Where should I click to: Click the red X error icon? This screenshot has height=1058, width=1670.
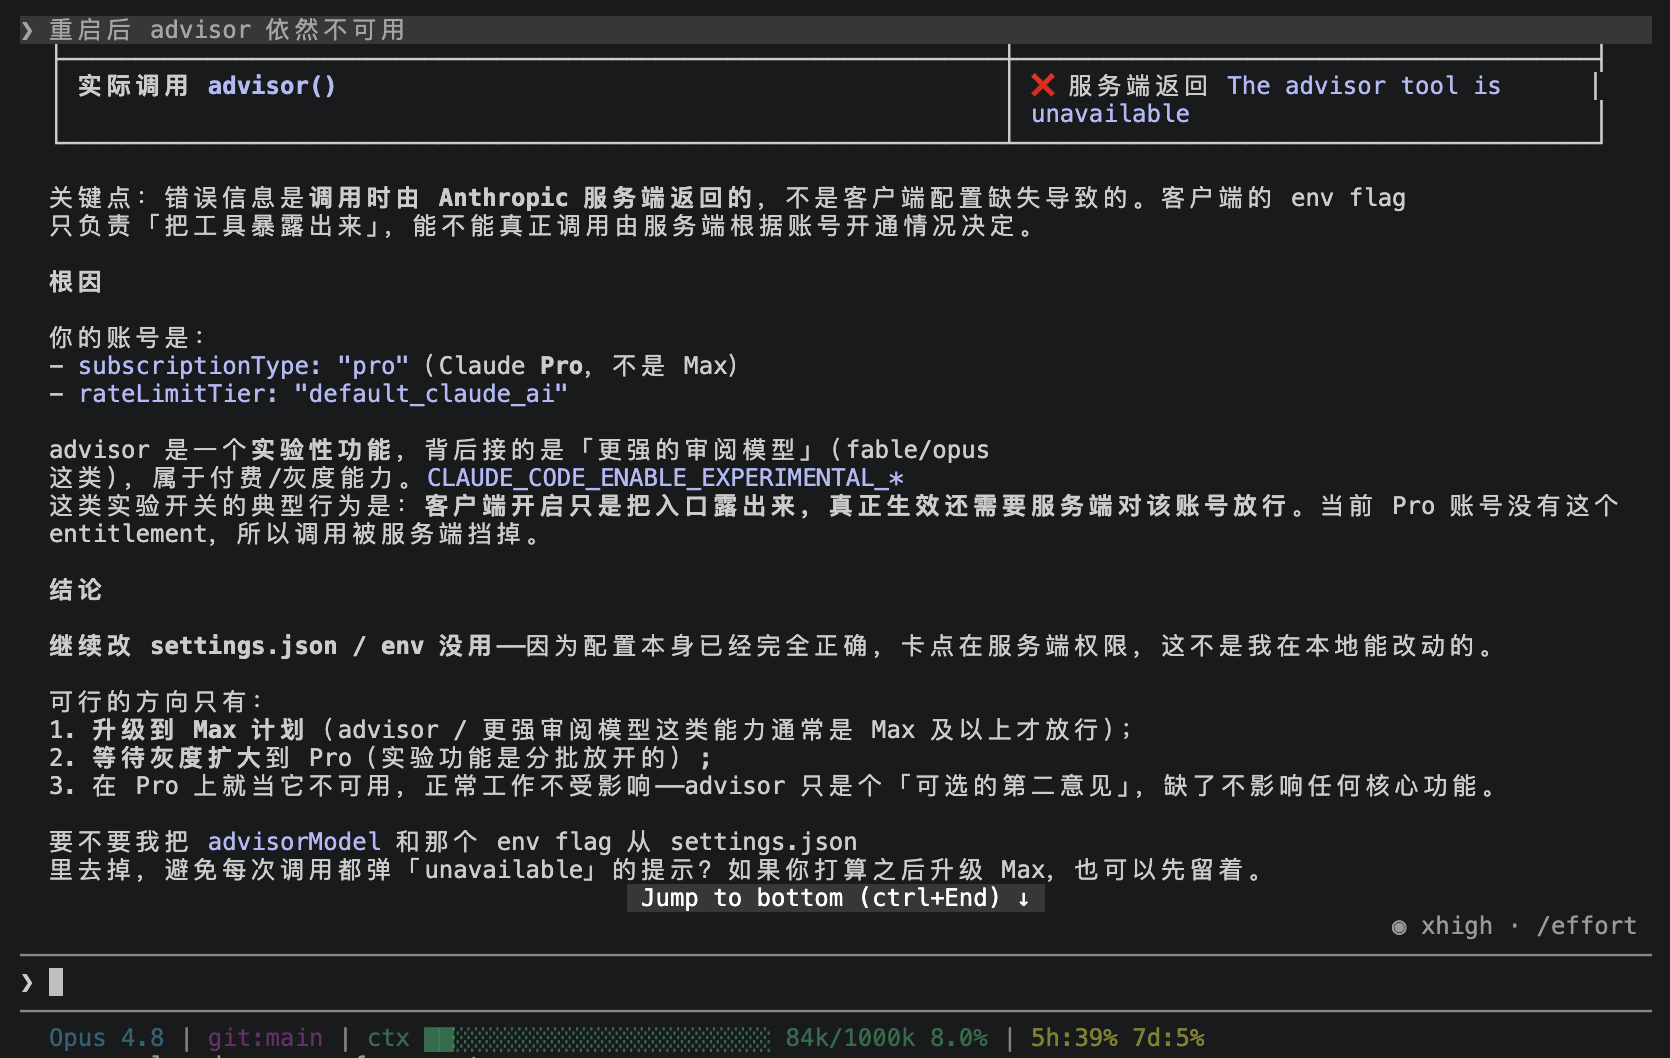coord(1043,86)
